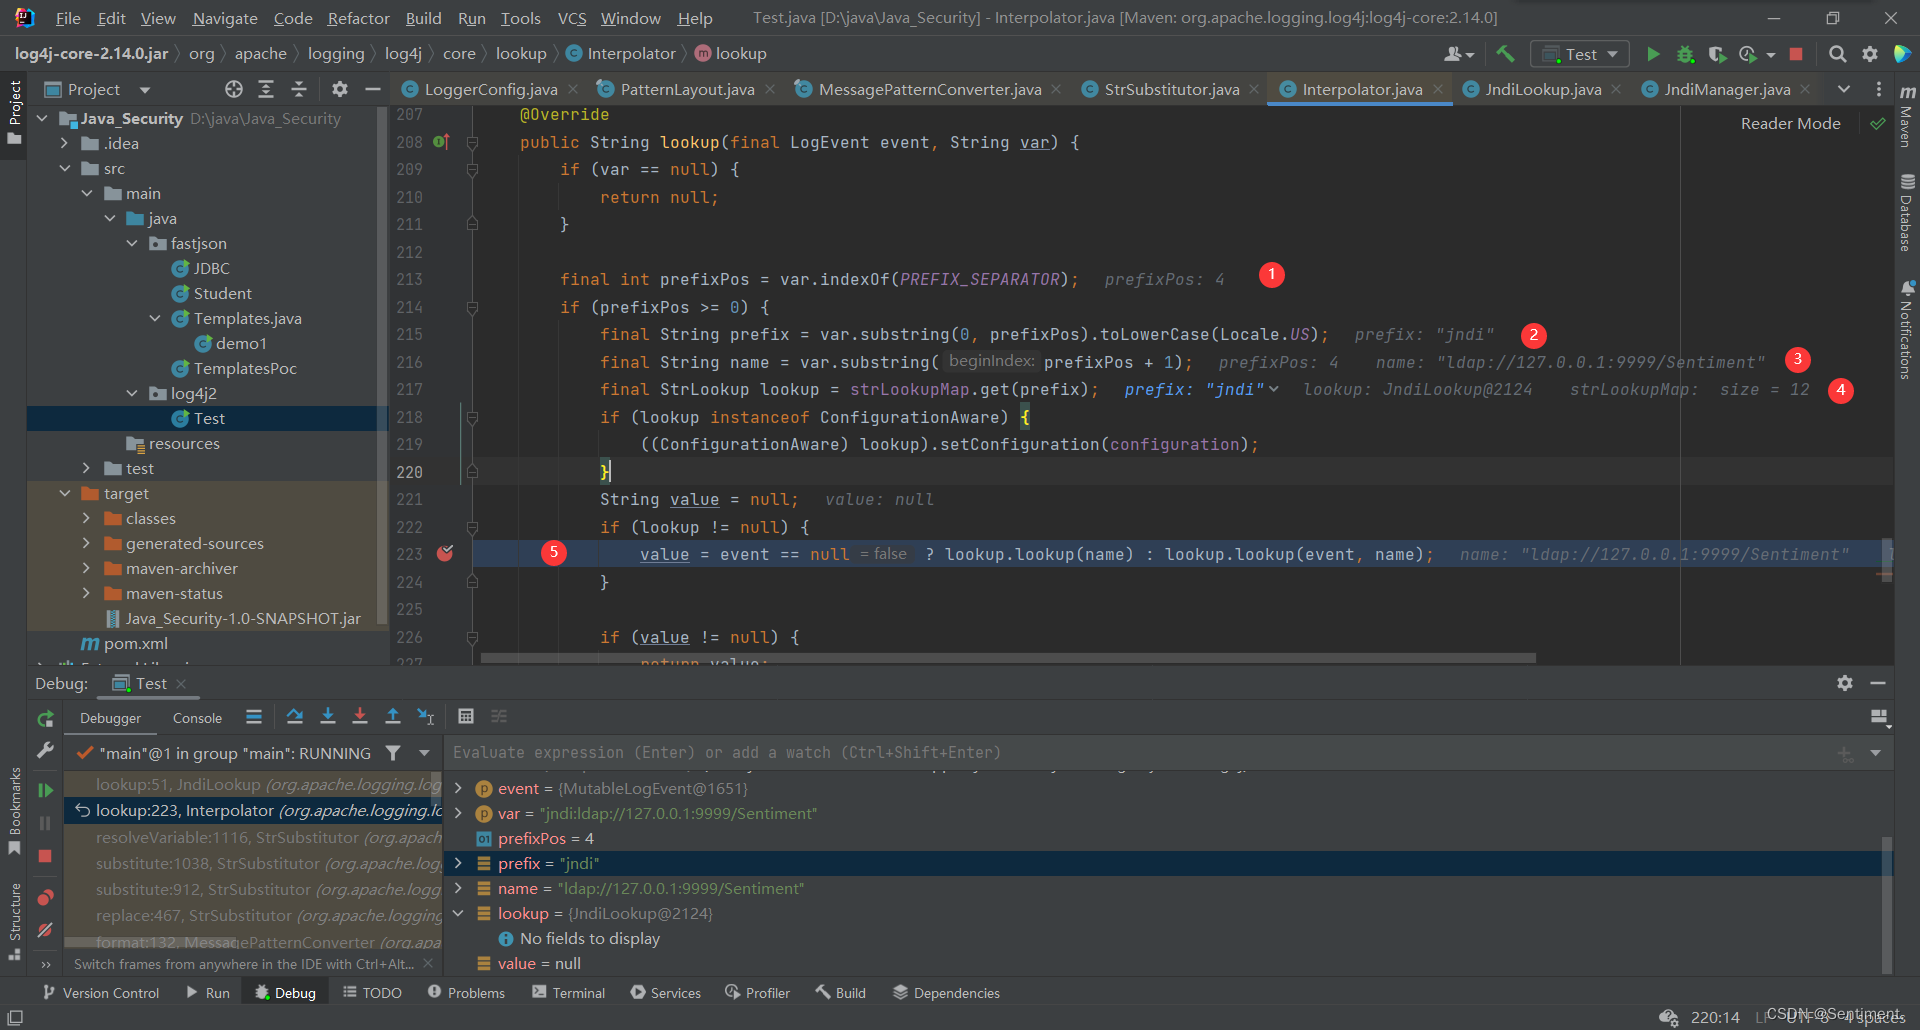This screenshot has width=1920, height=1030.
Task: Open Maven tool window on right
Action: (1907, 118)
